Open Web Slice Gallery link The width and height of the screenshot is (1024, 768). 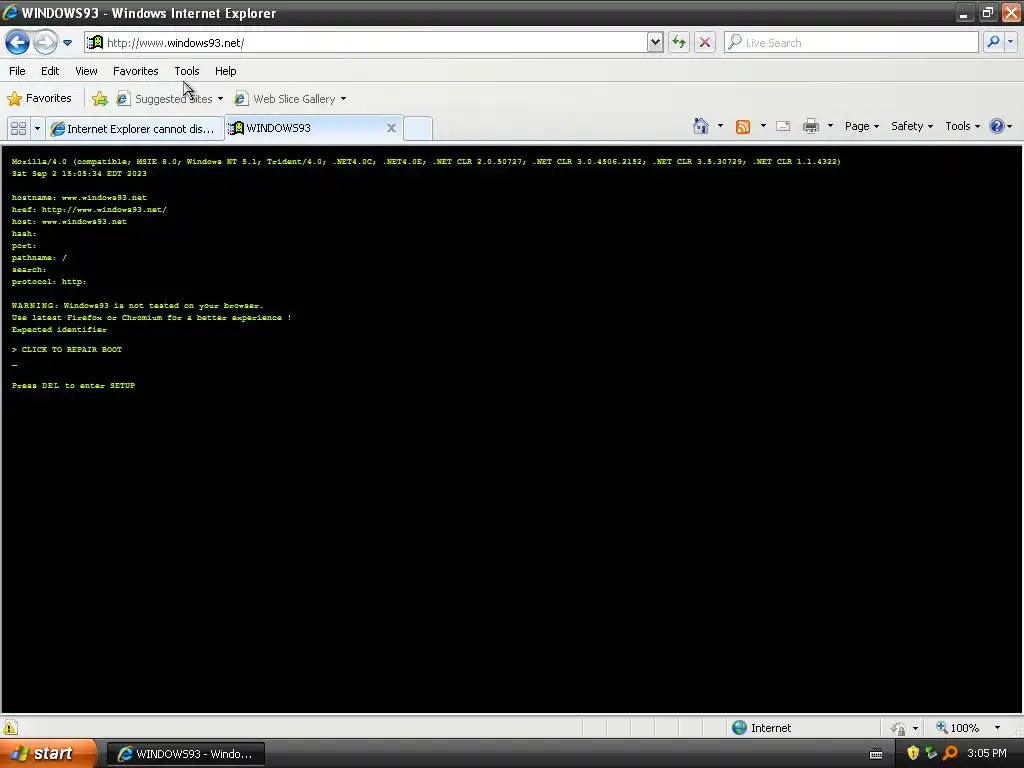[285, 99]
